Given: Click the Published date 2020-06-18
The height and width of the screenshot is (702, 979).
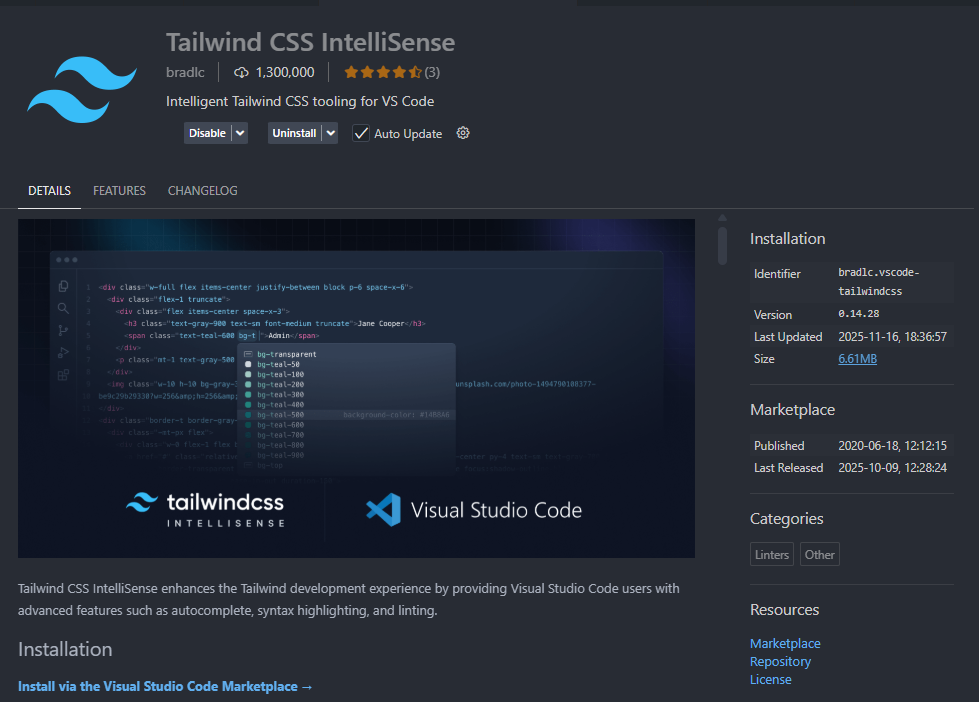Looking at the screenshot, I should pyautogui.click(x=892, y=446).
